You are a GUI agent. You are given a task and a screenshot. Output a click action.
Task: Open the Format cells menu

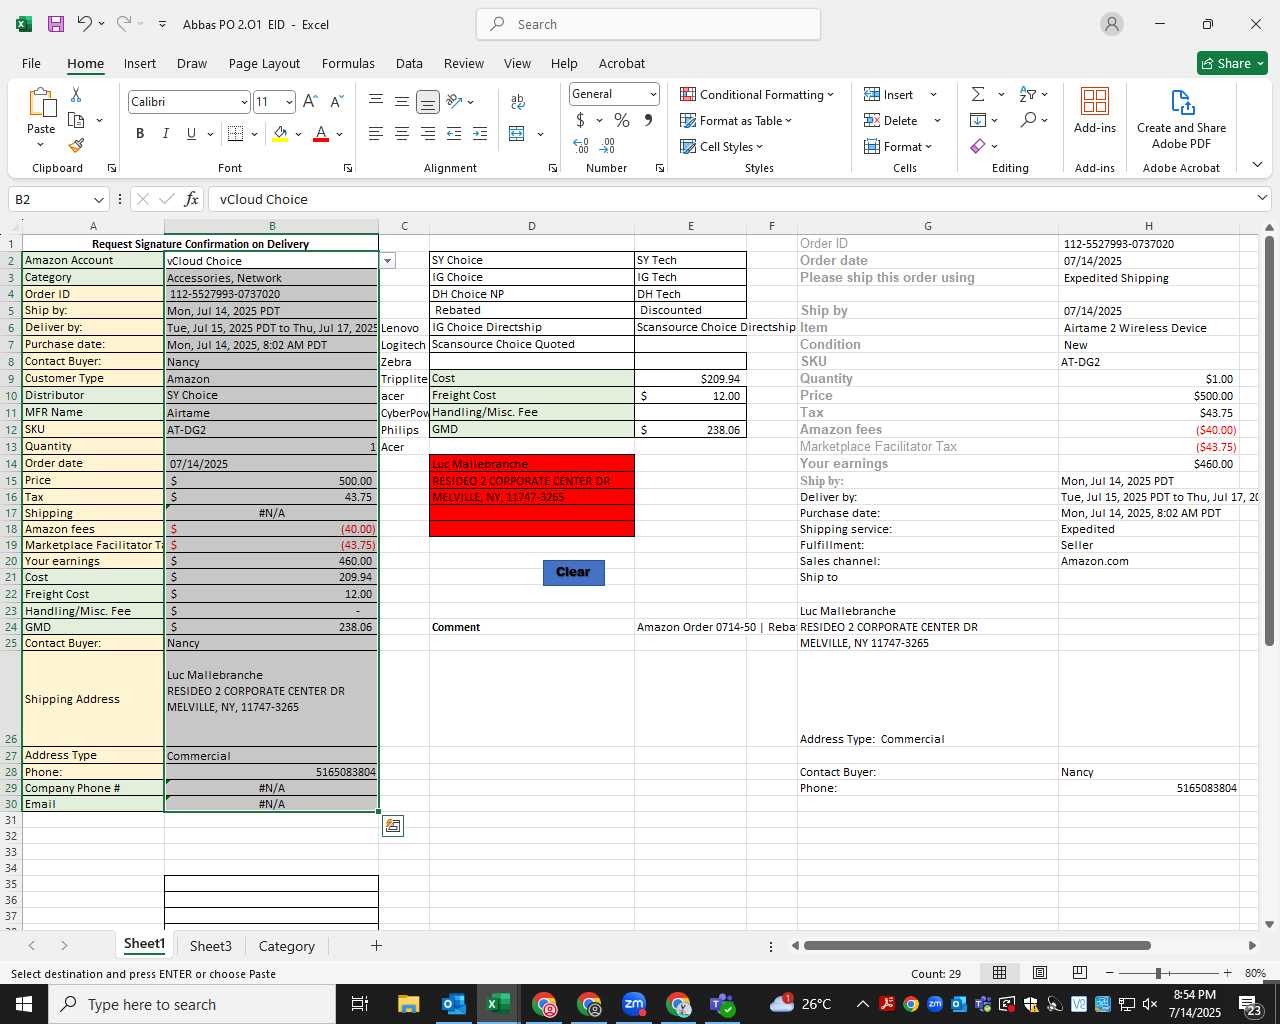click(898, 146)
